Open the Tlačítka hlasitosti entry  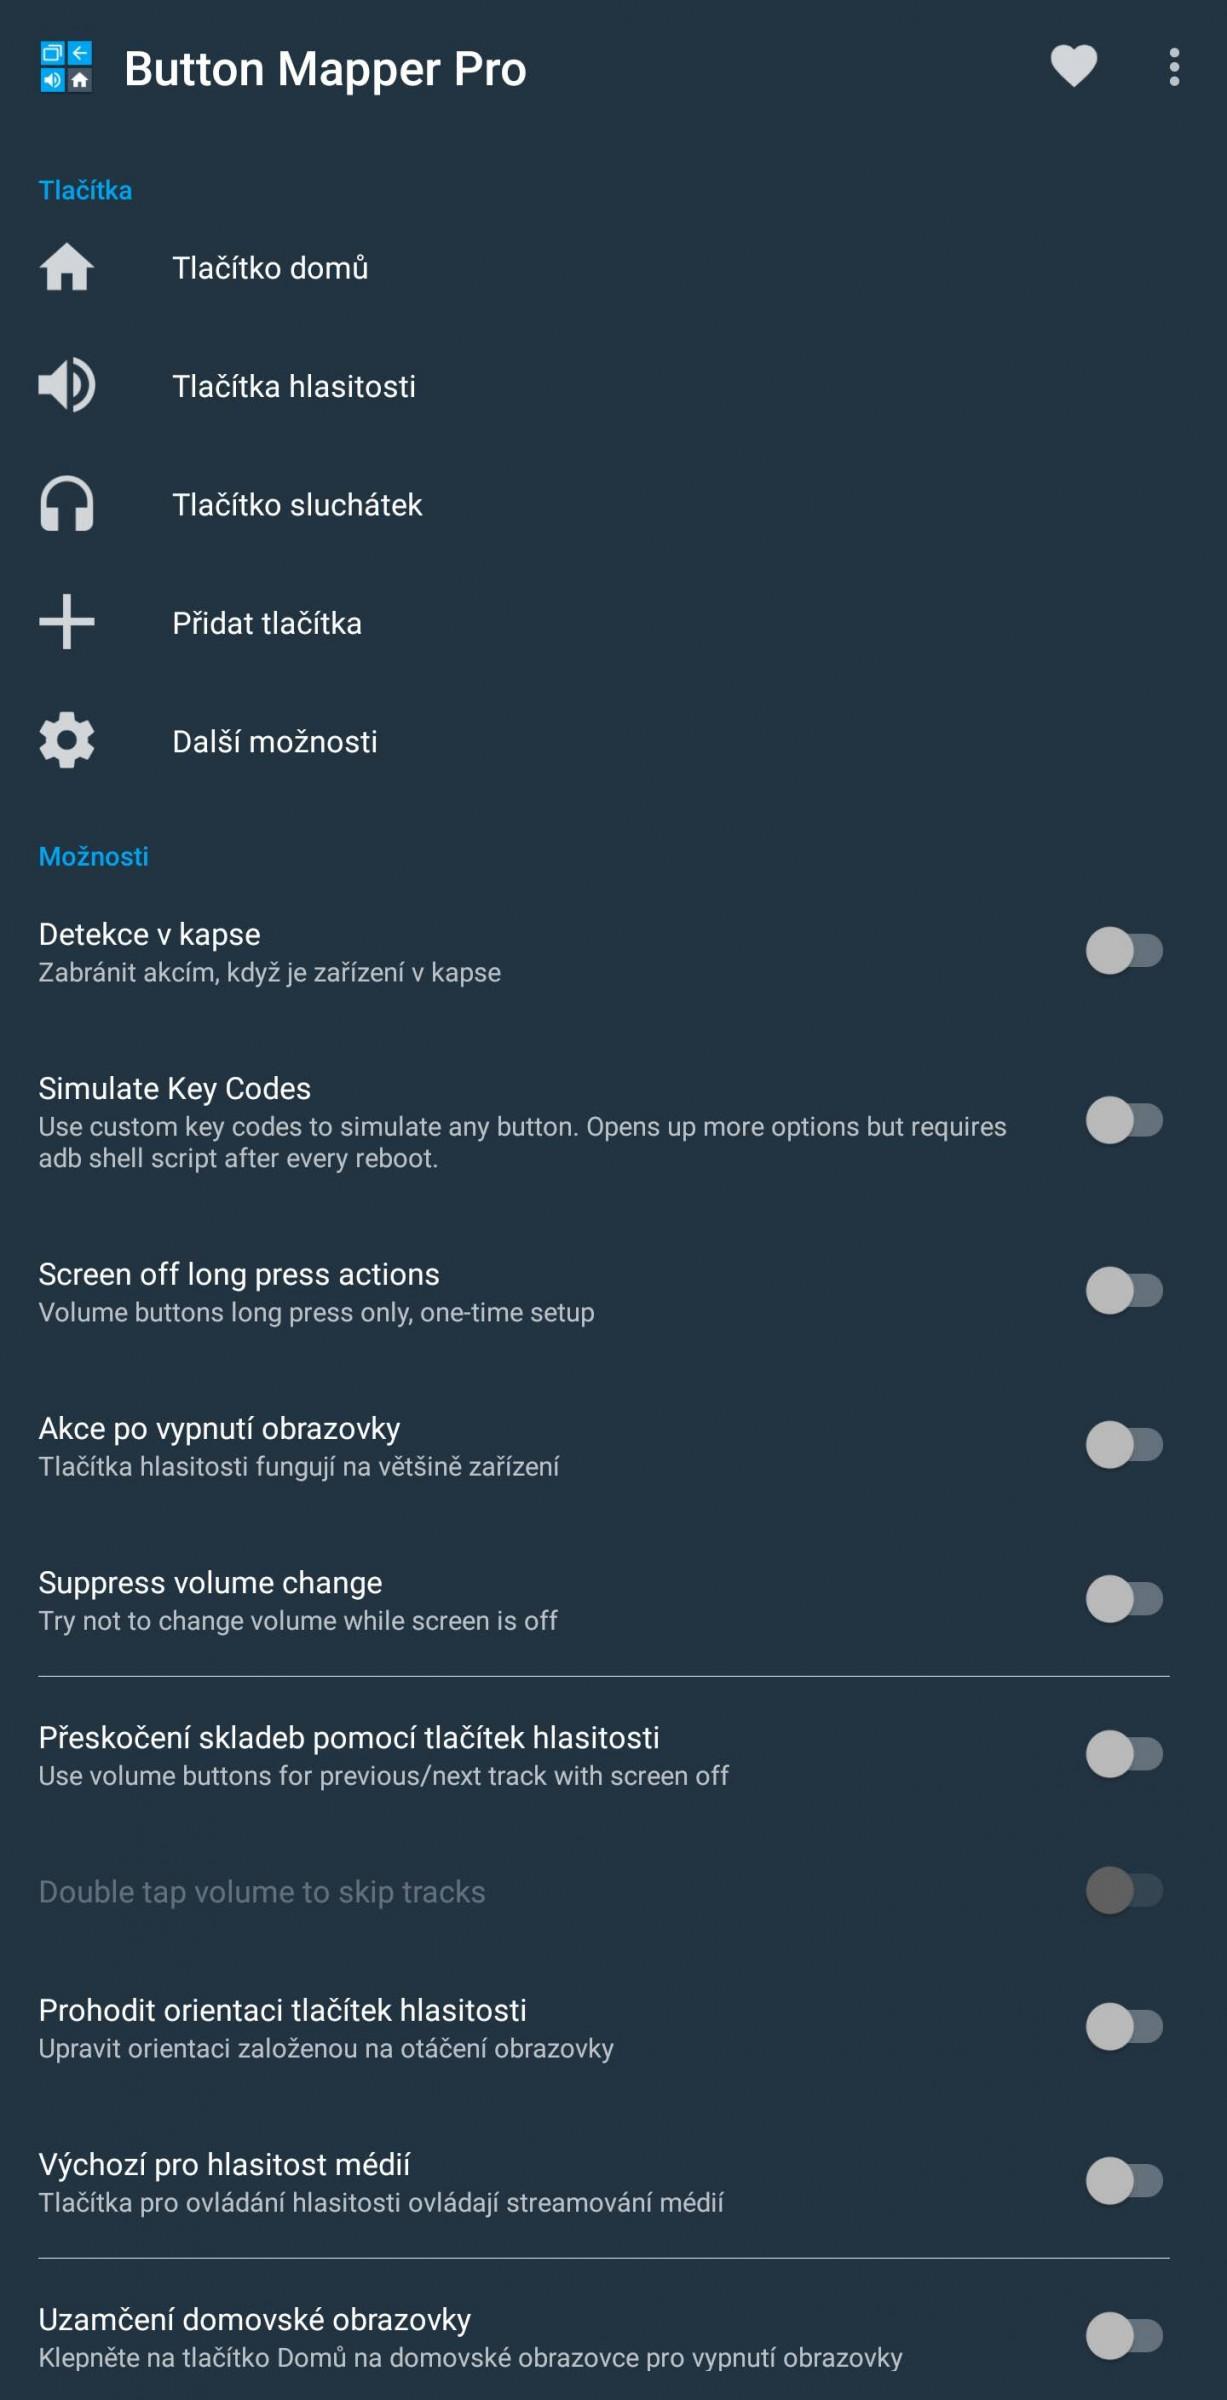coord(613,386)
